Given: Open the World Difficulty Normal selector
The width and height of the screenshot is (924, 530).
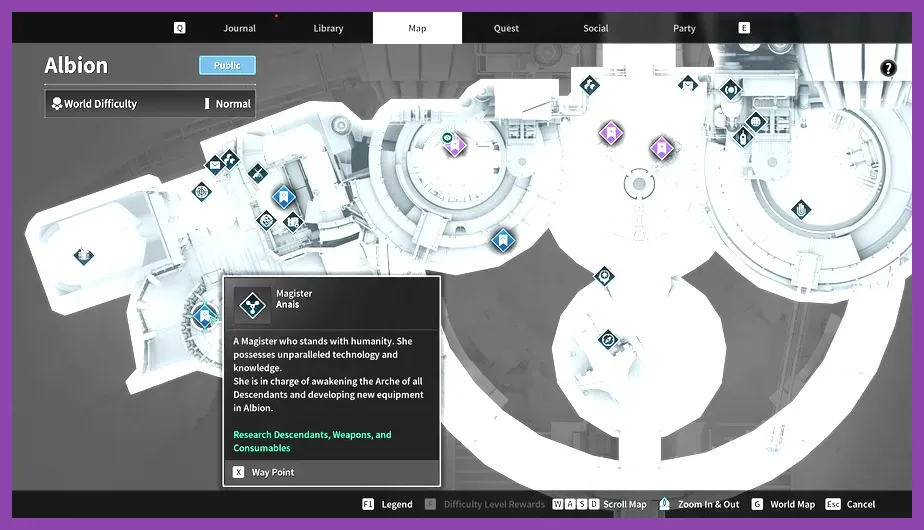Looking at the screenshot, I should pos(150,104).
